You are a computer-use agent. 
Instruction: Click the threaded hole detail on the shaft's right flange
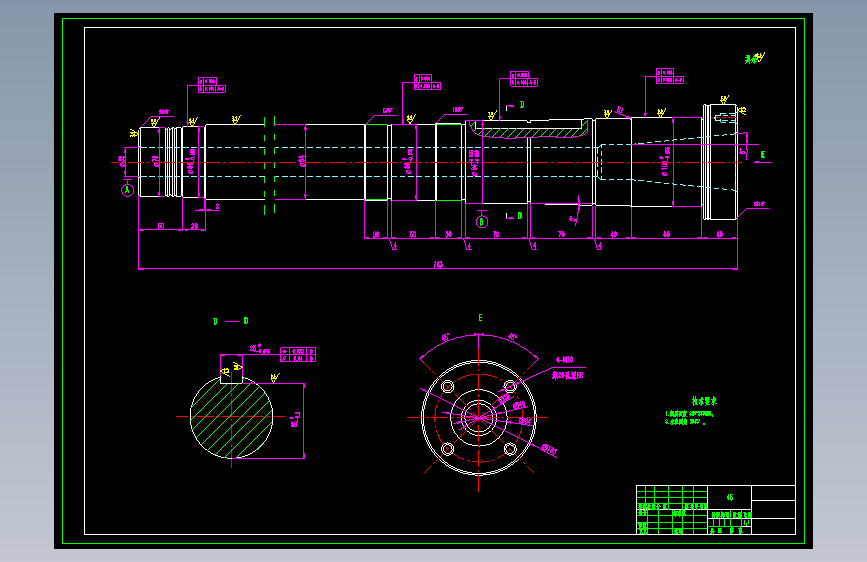(x=725, y=118)
